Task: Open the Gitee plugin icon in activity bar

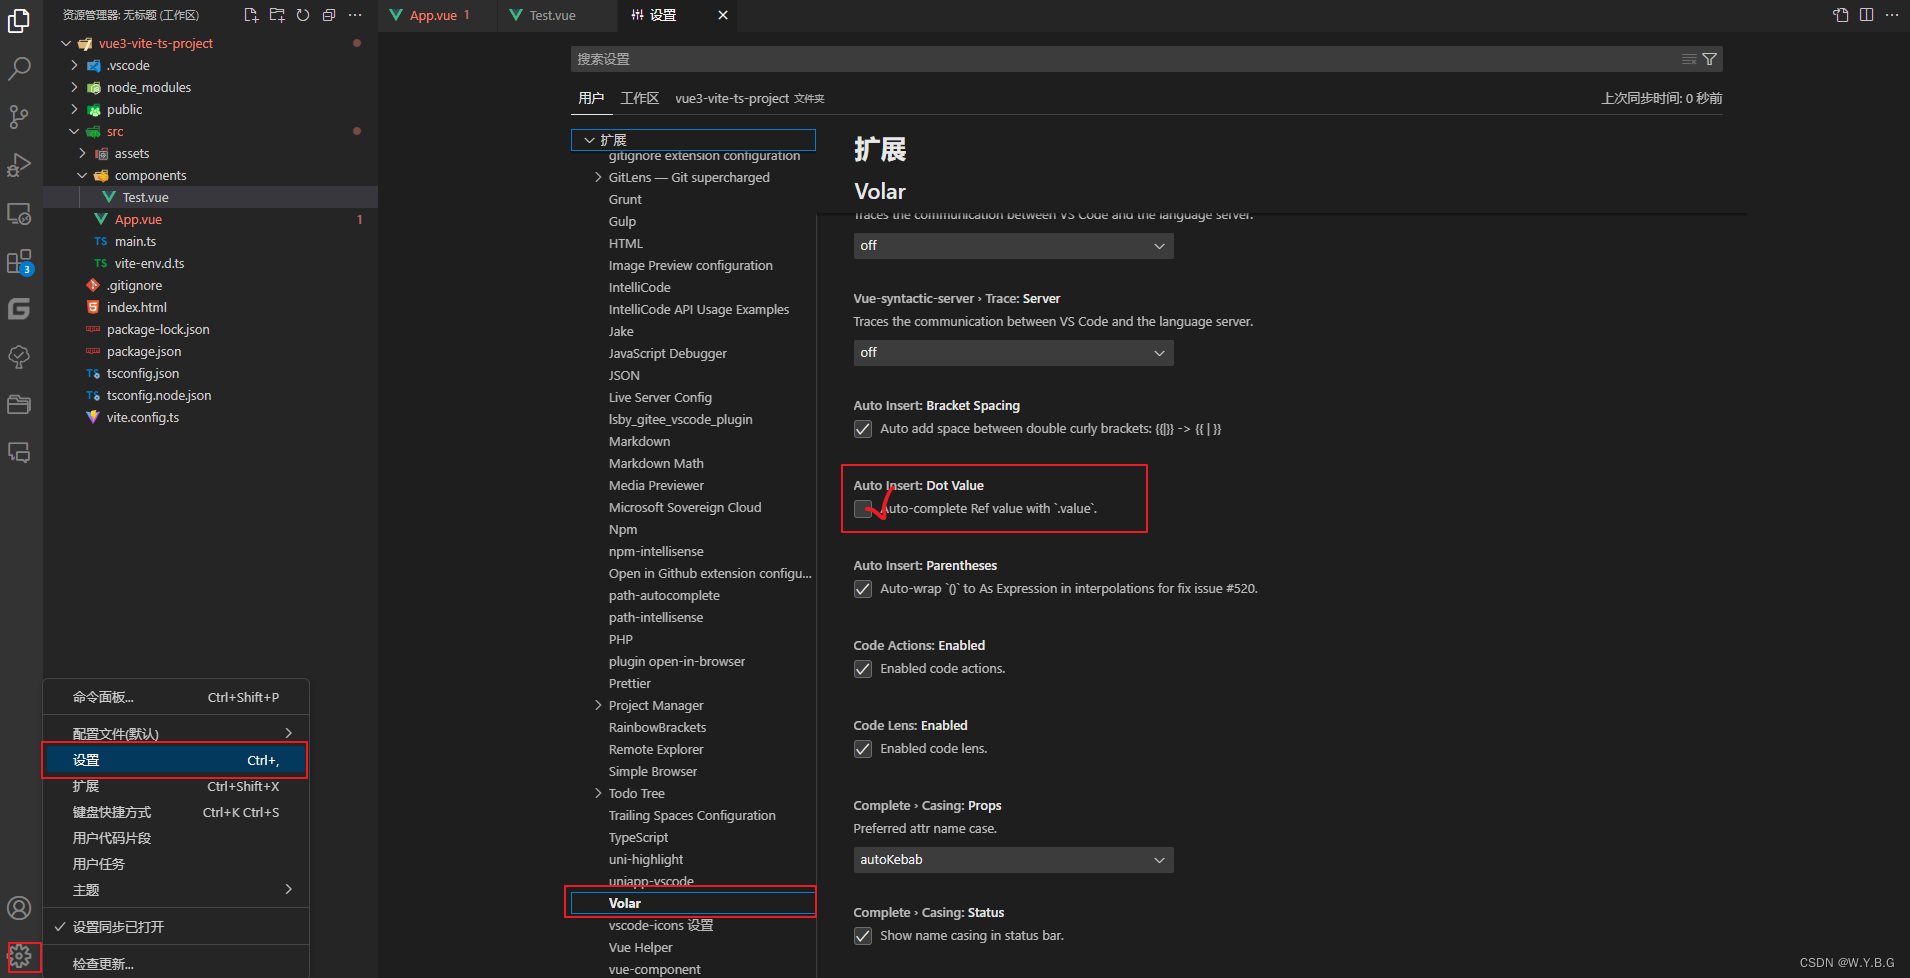Action: click(x=19, y=309)
